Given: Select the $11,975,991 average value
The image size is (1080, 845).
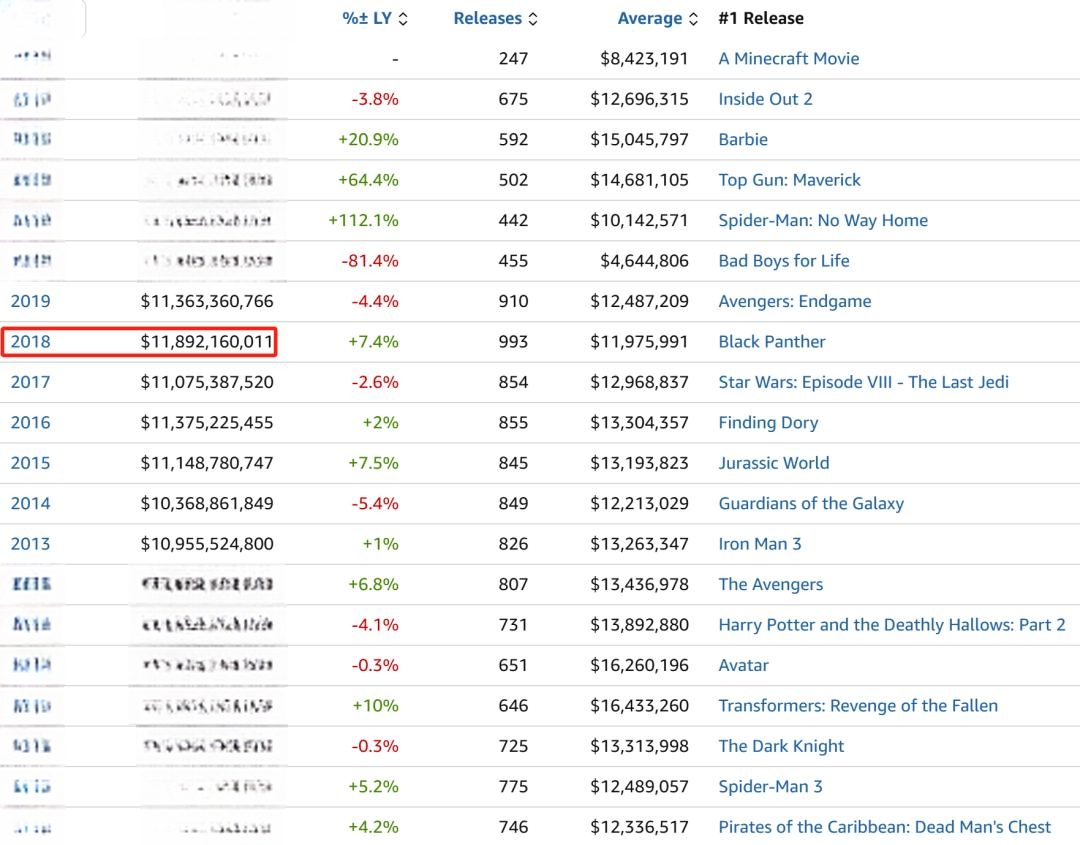Looking at the screenshot, I should (639, 342).
